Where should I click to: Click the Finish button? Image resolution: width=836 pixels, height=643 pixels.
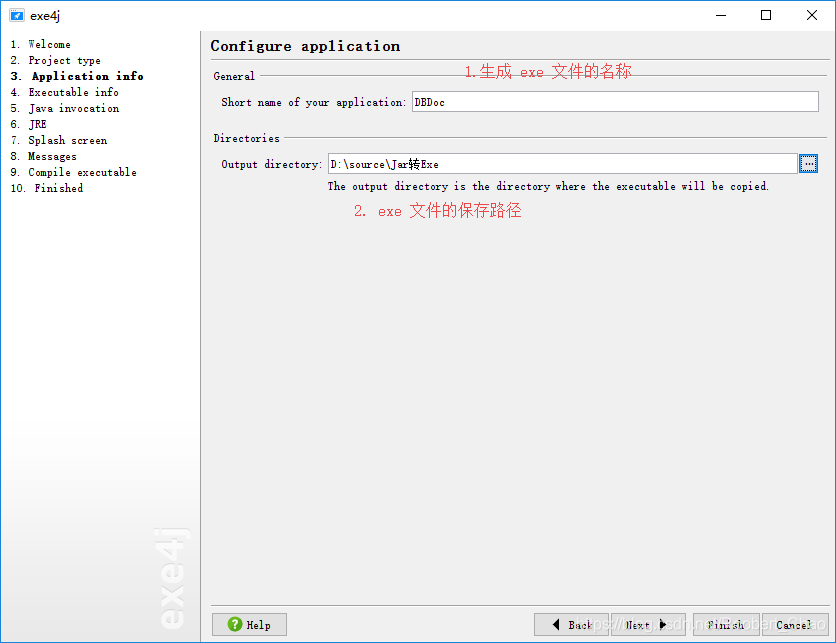[726, 624]
